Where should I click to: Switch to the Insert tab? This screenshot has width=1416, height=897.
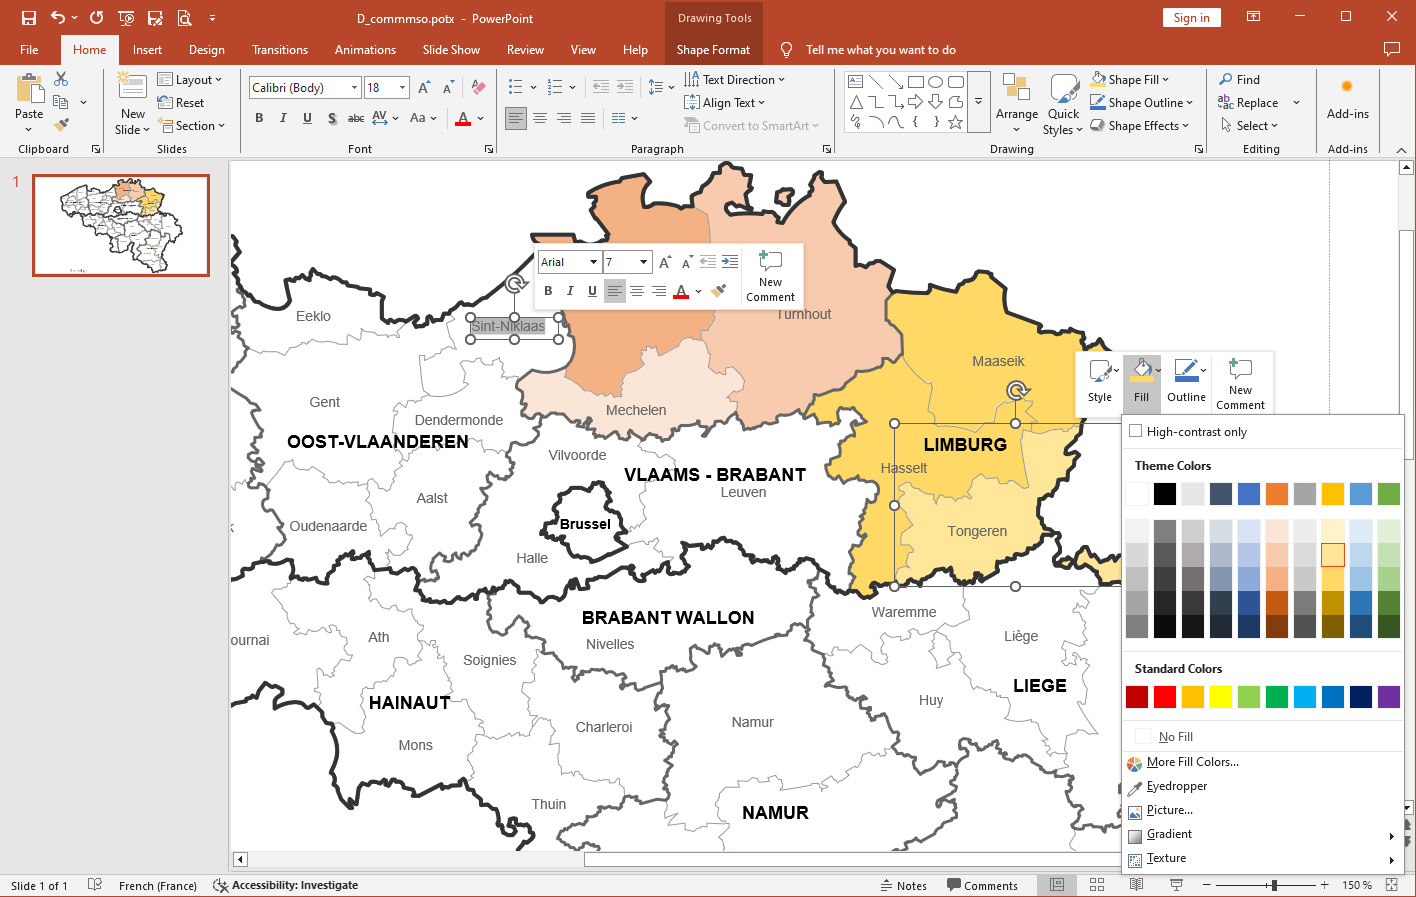[x=147, y=49]
